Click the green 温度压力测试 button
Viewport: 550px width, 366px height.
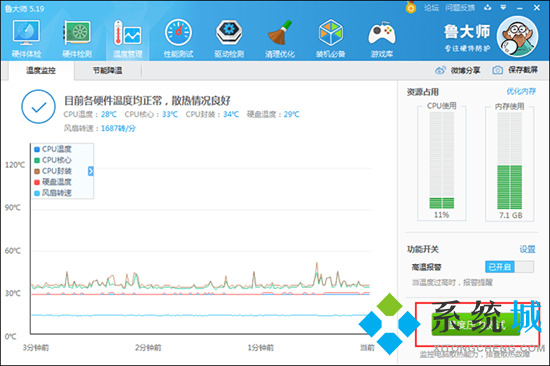(x=476, y=324)
